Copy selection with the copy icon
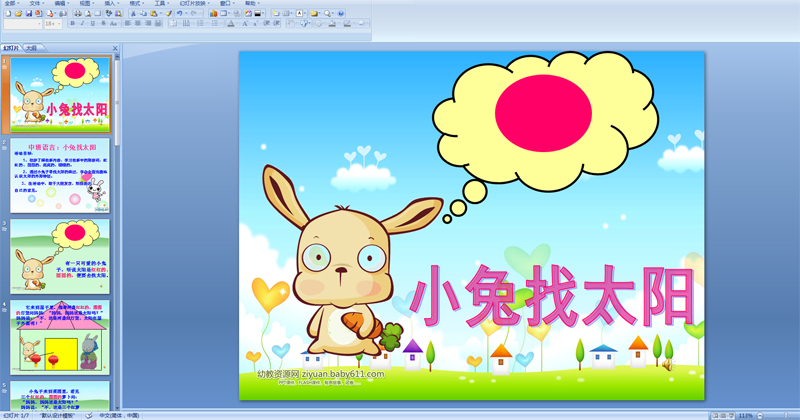Screen dimensions: 800x420 click(x=143, y=13)
